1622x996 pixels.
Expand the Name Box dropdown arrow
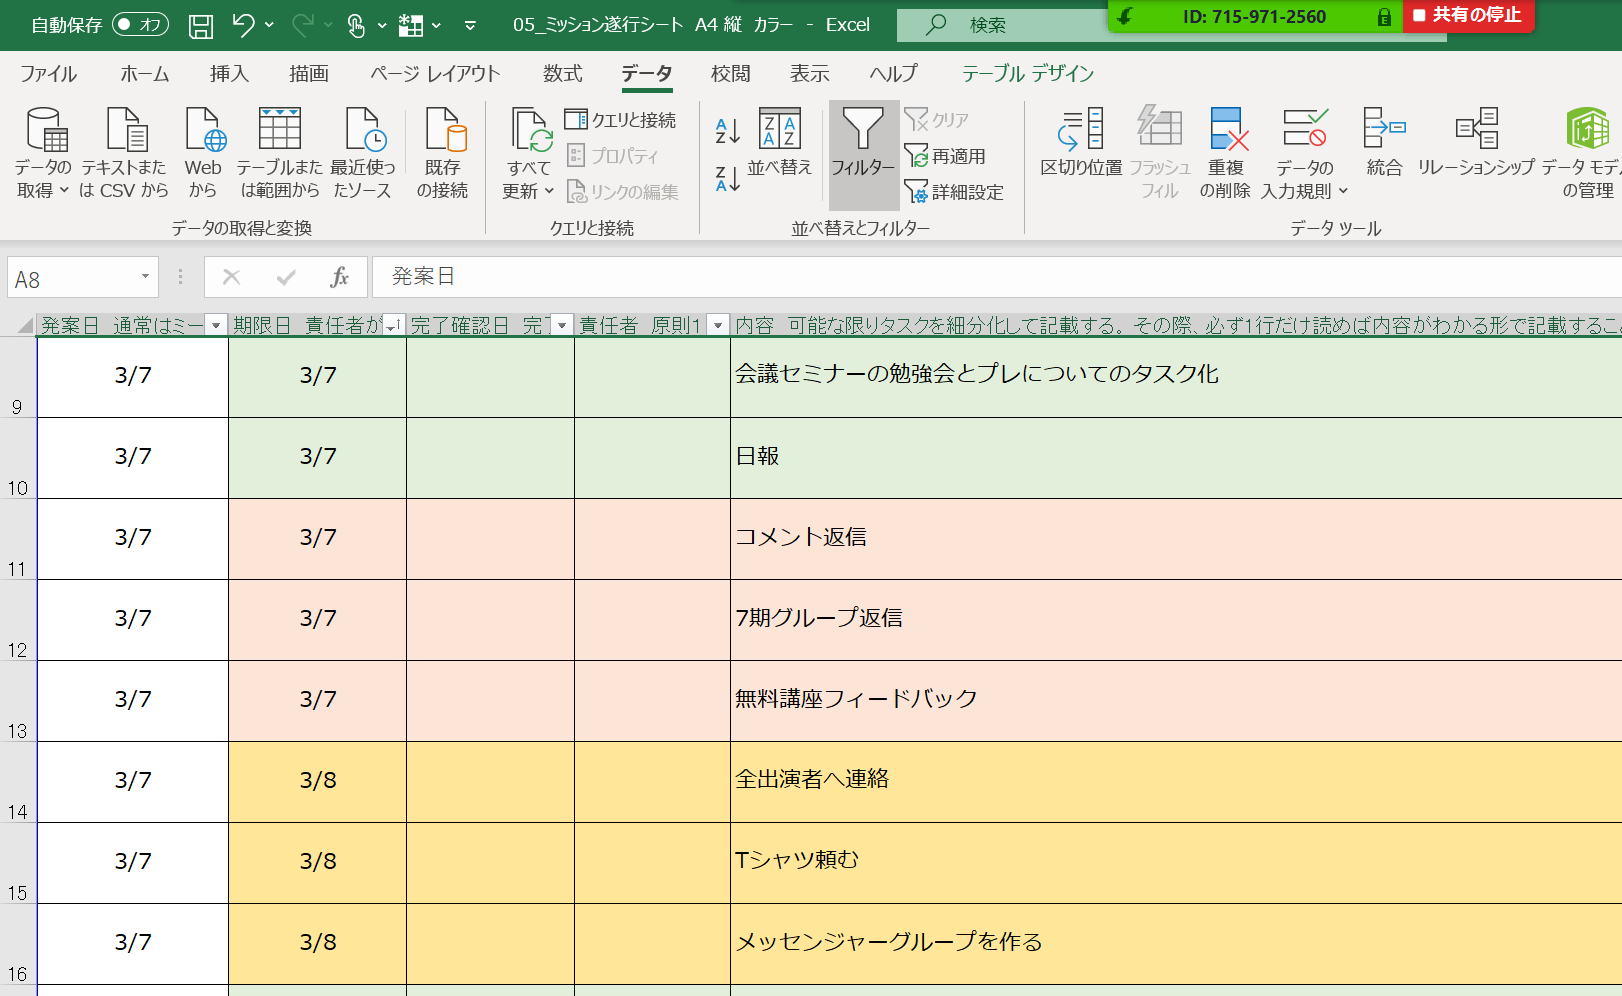[145, 277]
